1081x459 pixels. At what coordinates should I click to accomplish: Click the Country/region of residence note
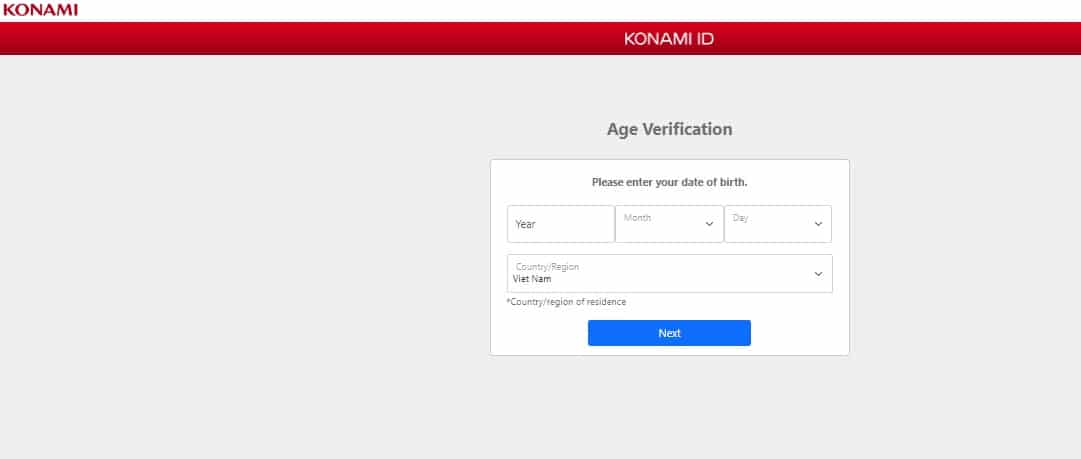566,302
